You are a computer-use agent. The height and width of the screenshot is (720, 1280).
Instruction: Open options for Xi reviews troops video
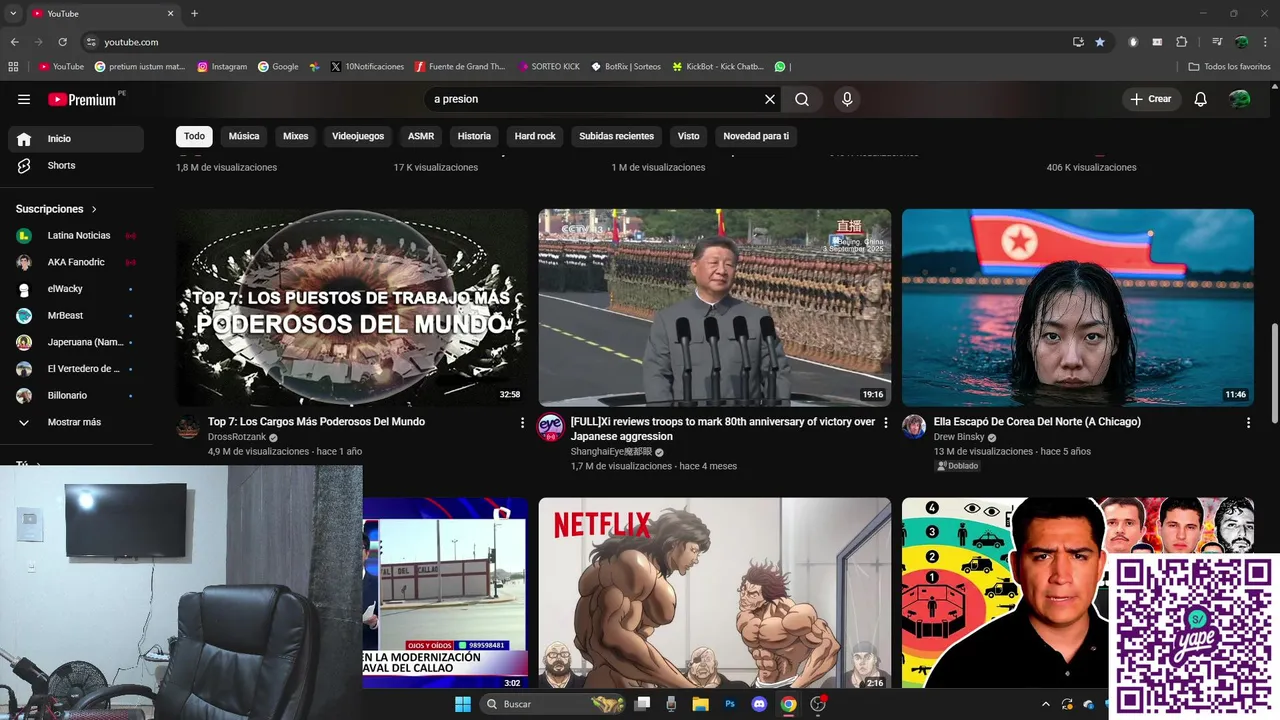[885, 423]
